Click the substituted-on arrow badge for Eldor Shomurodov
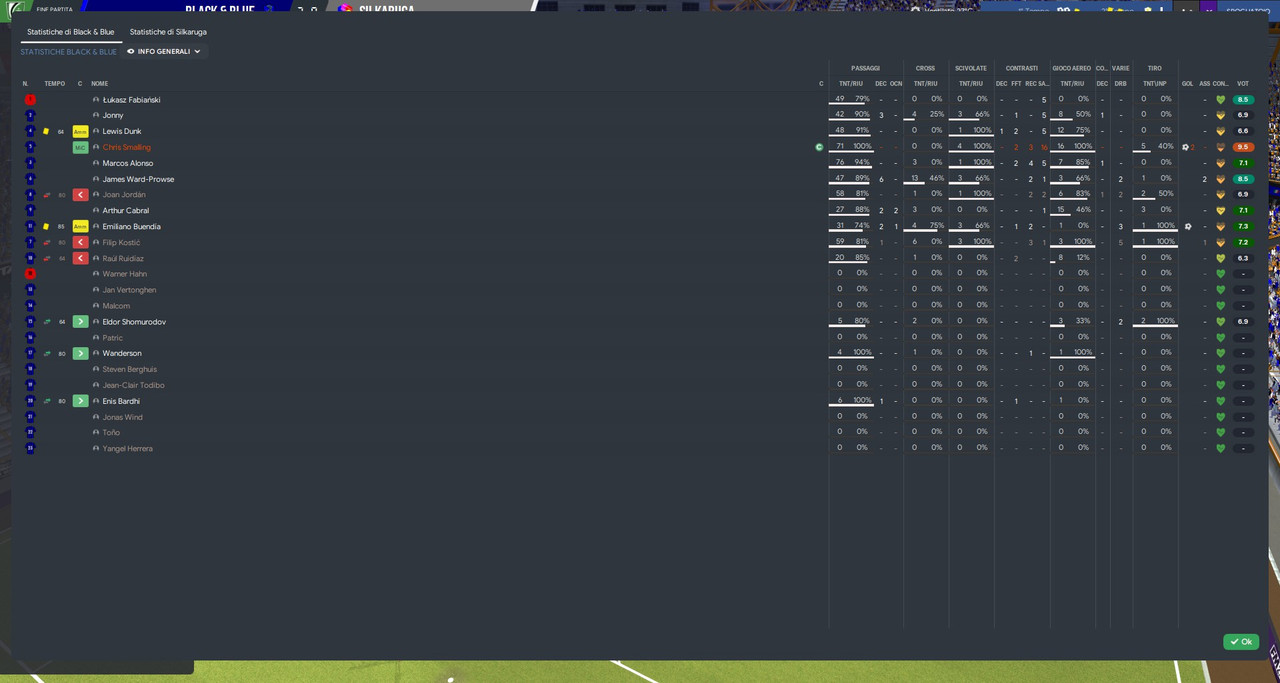The height and width of the screenshot is (683, 1280). (x=80, y=322)
